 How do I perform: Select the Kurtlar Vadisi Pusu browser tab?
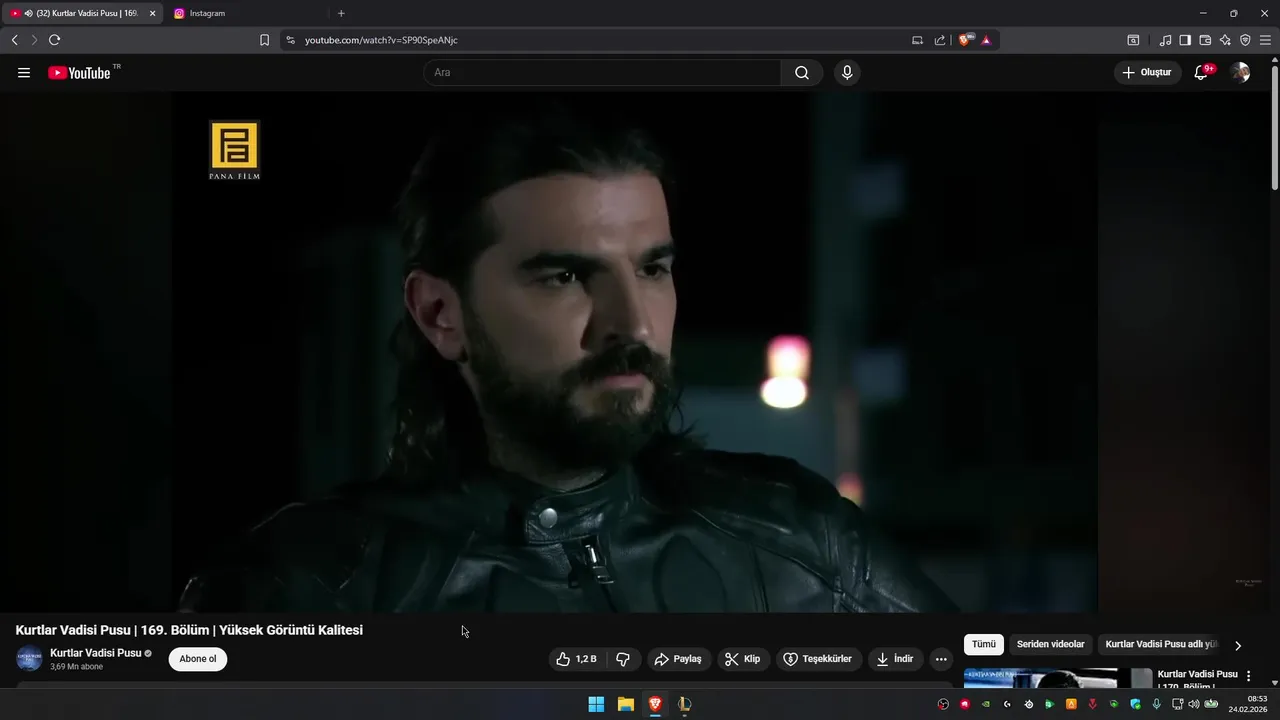[x=80, y=13]
